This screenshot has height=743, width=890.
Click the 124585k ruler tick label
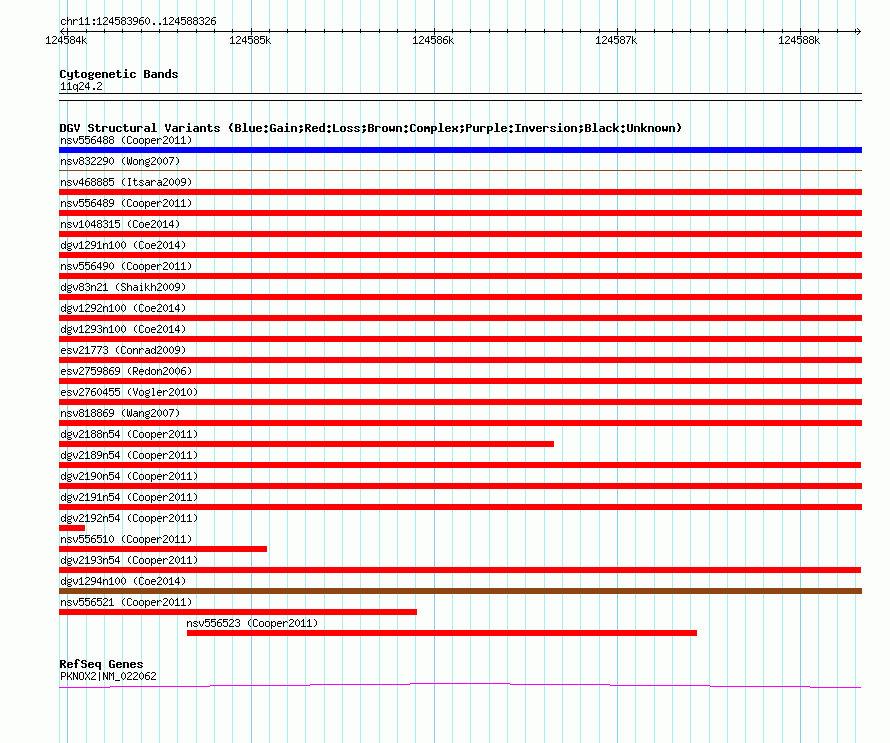250,40
